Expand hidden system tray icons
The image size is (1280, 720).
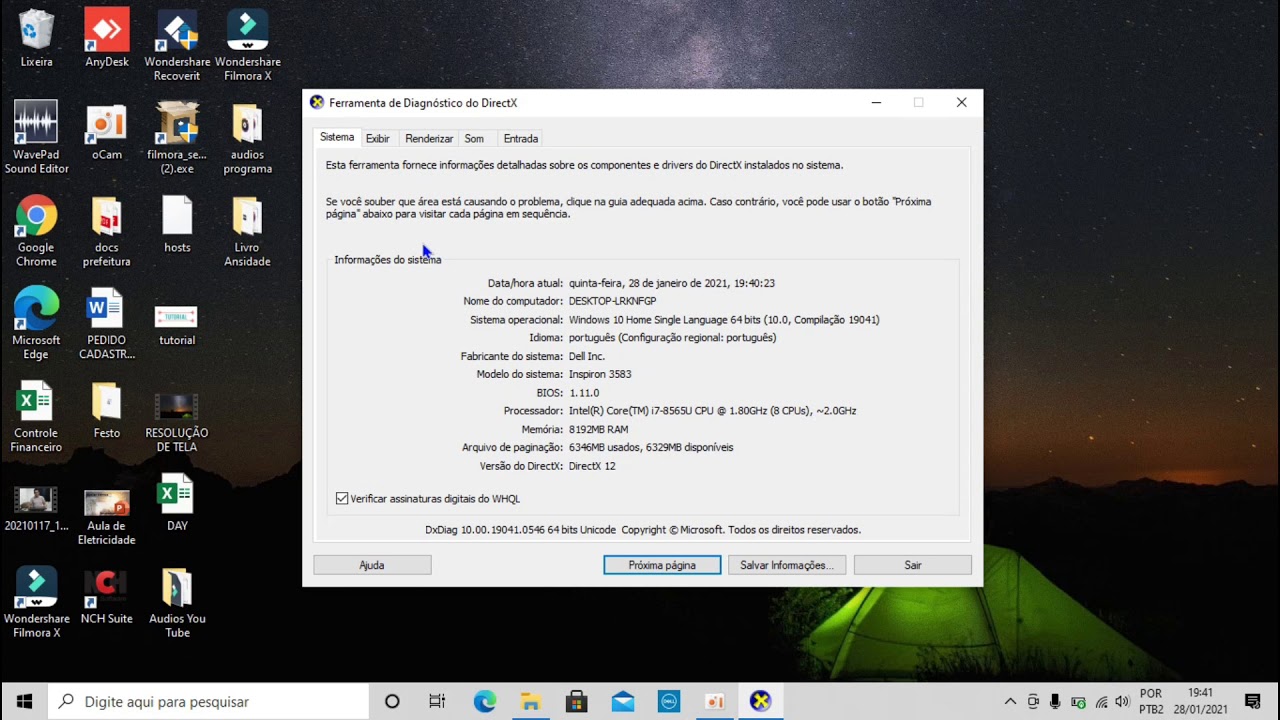[1010, 701]
